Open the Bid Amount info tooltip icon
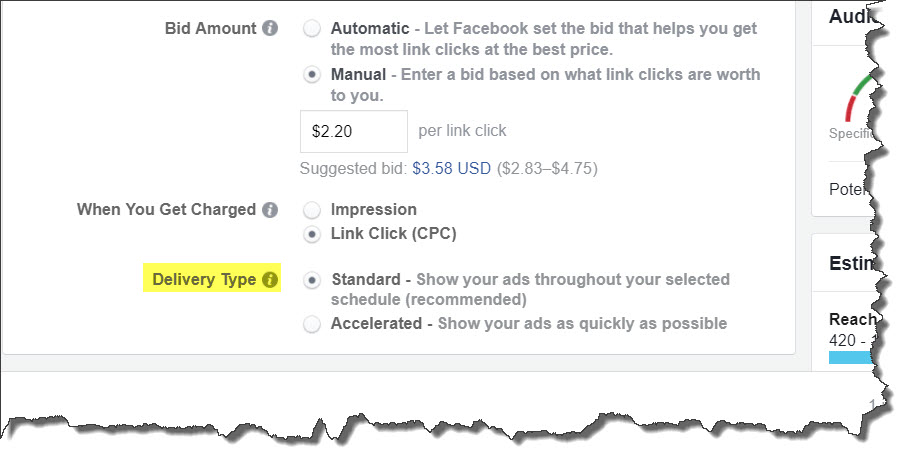909x461 pixels. [x=270, y=28]
